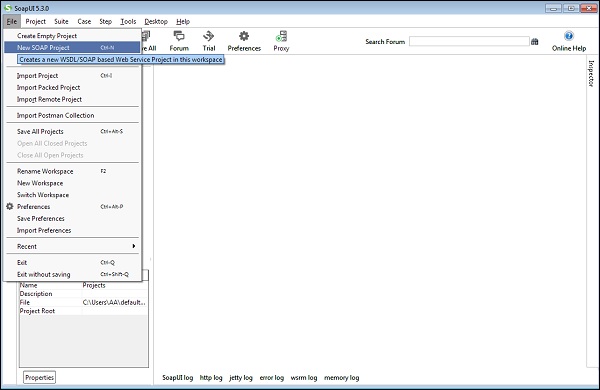Click the binoculars search forum icon

click(535, 42)
